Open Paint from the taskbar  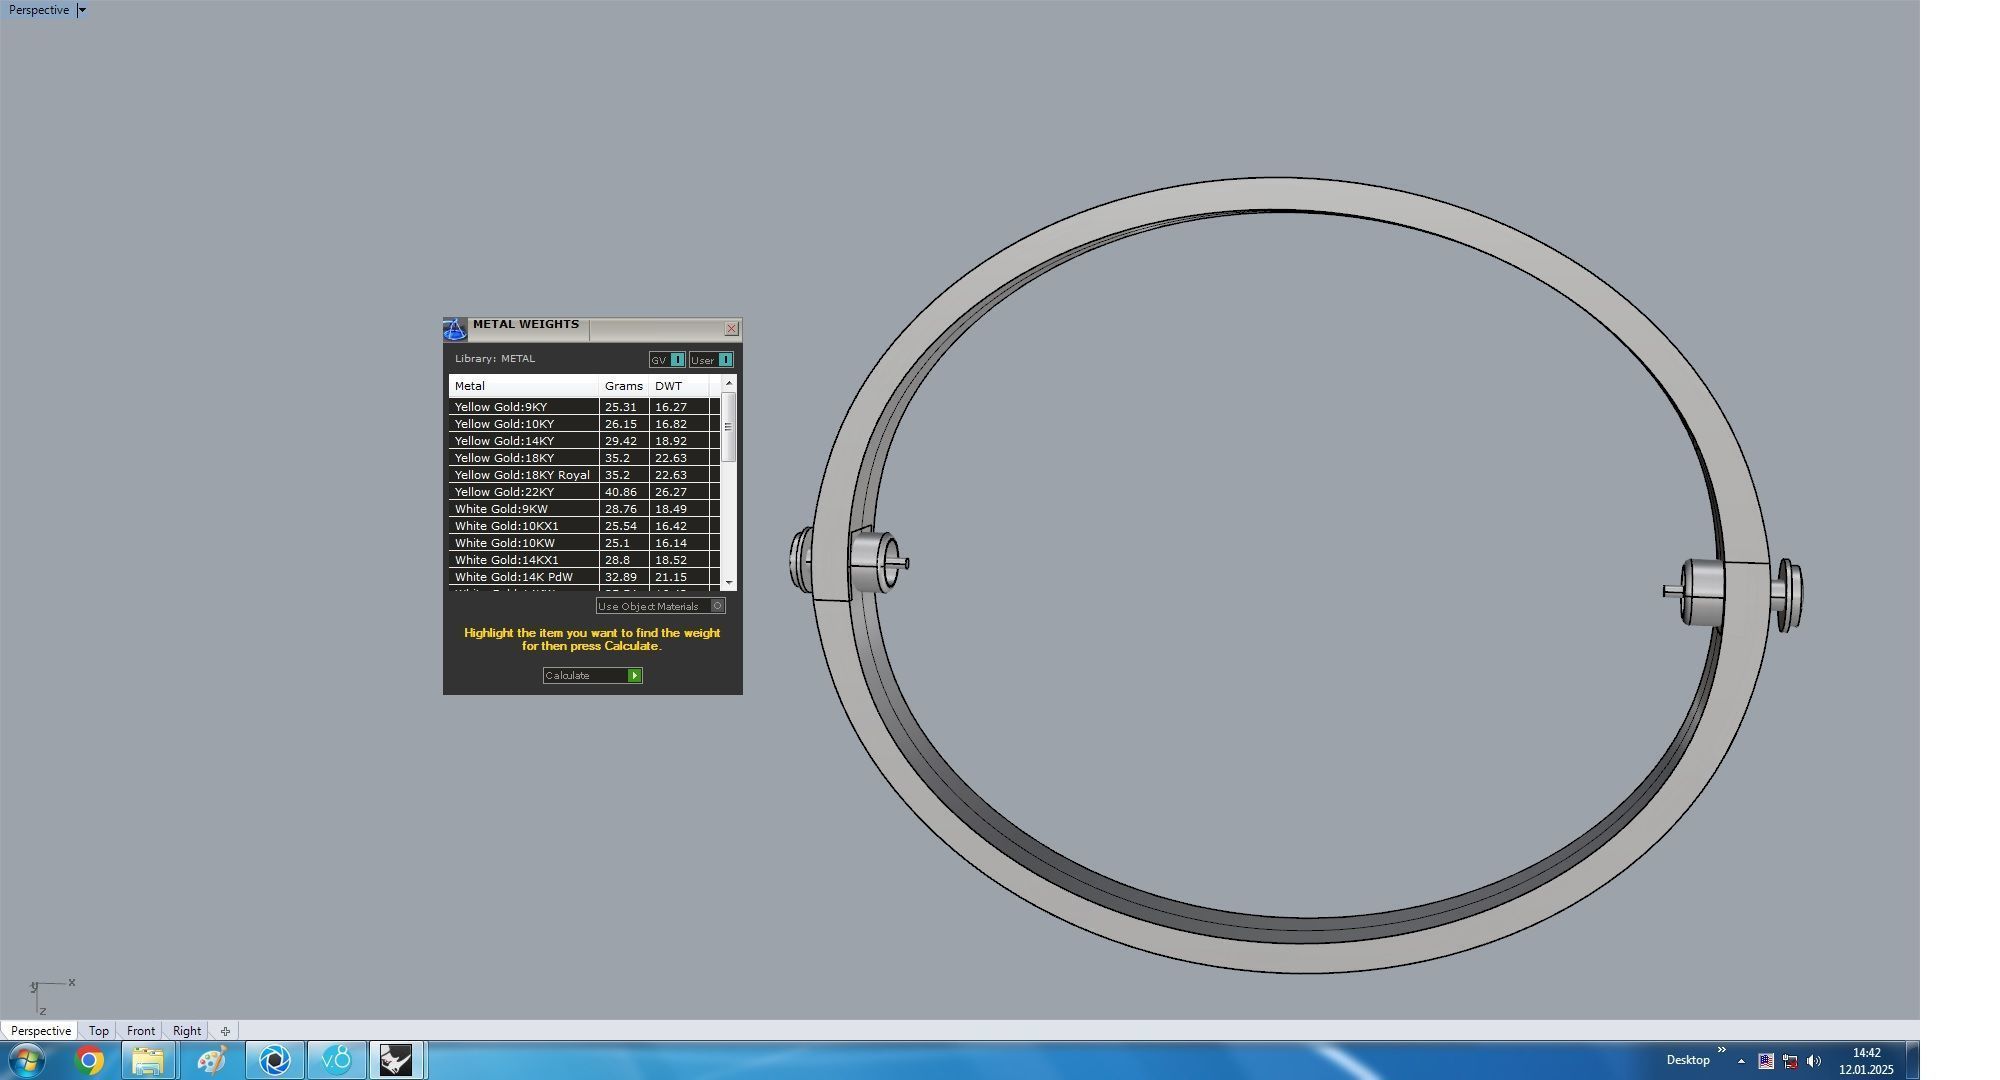[x=211, y=1060]
